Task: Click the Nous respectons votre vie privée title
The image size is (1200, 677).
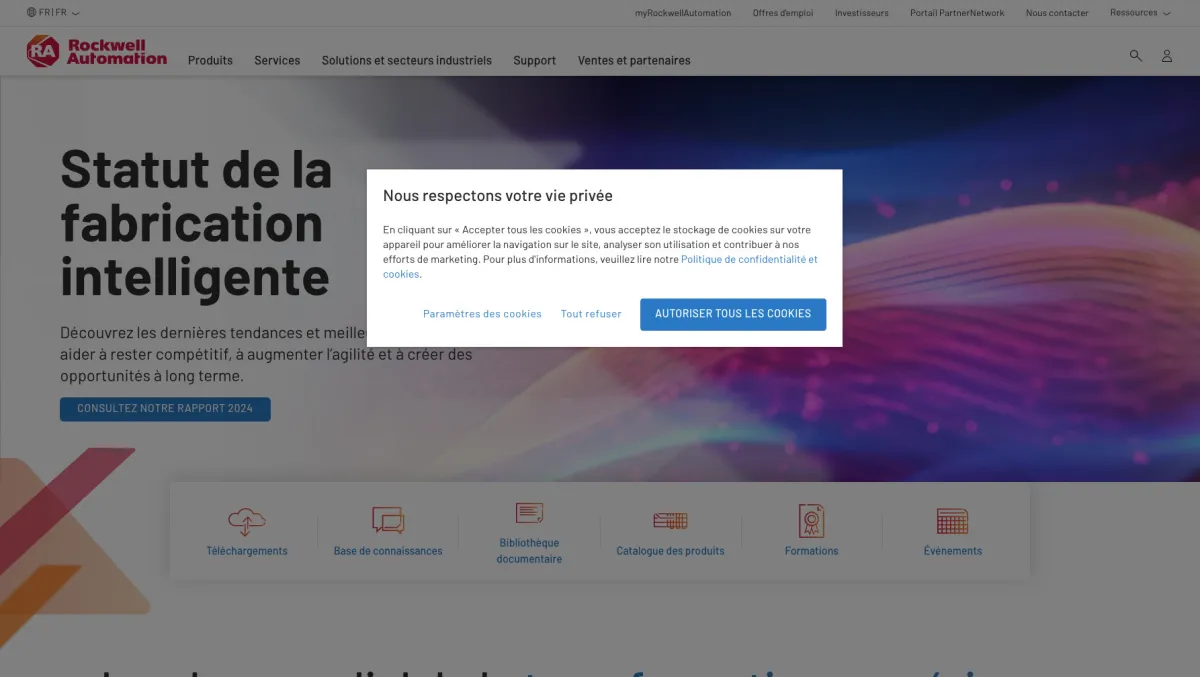Action: click(498, 196)
